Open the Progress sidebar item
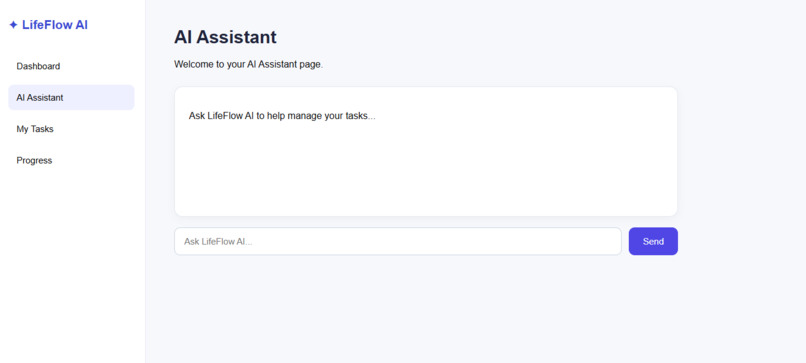This screenshot has height=363, width=806. [x=71, y=160]
